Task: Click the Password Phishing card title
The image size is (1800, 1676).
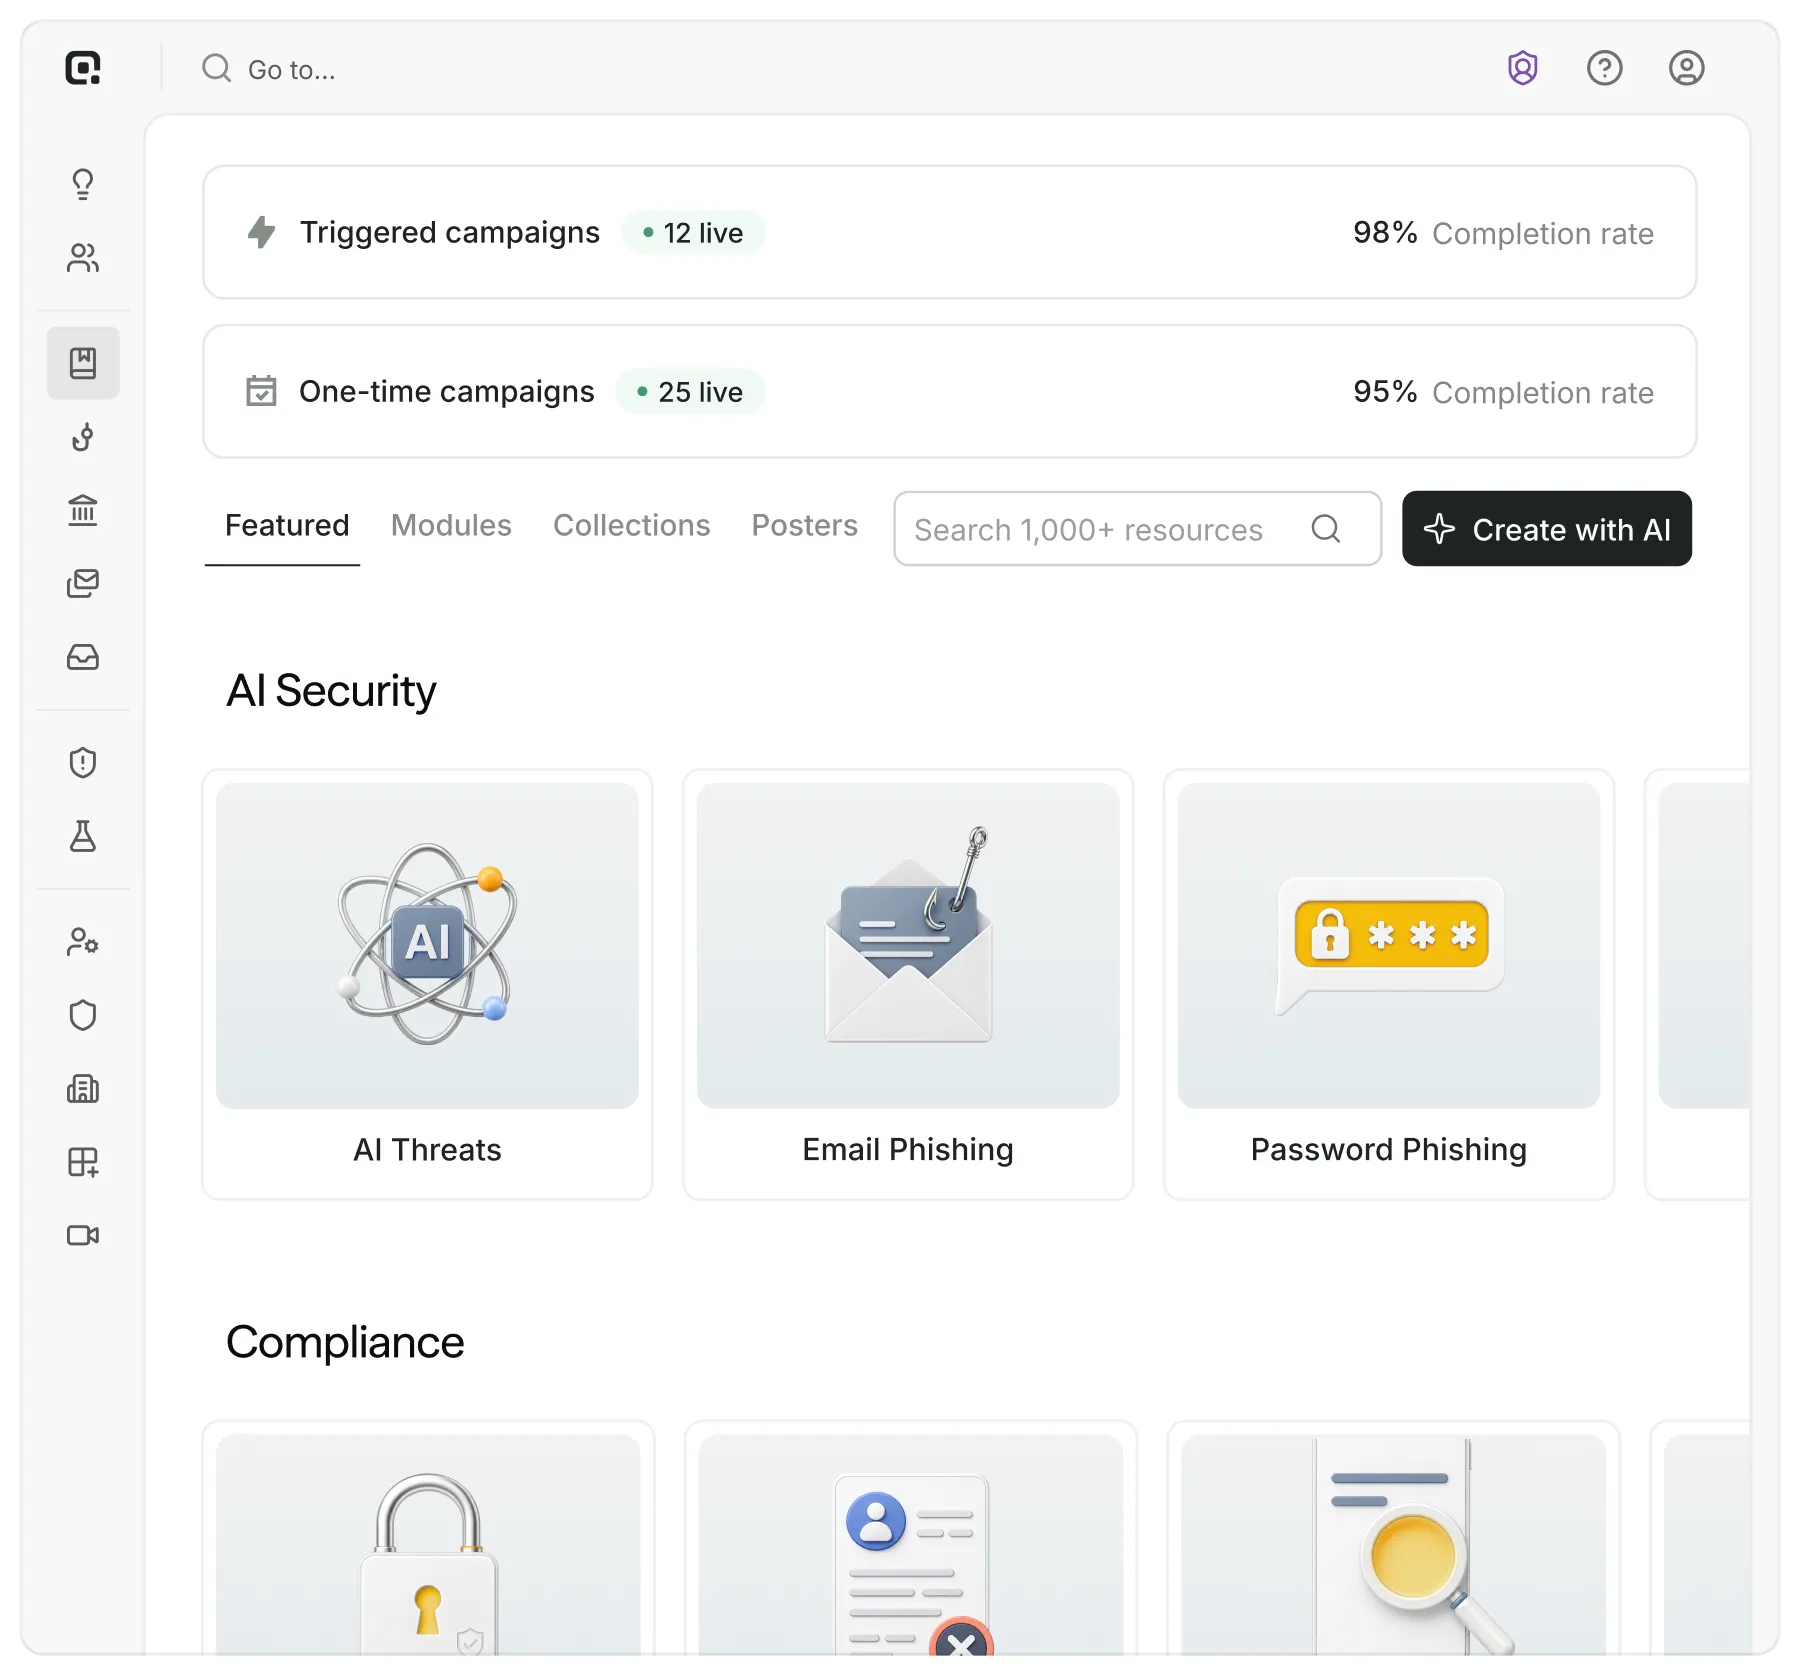Action: click(1389, 1150)
